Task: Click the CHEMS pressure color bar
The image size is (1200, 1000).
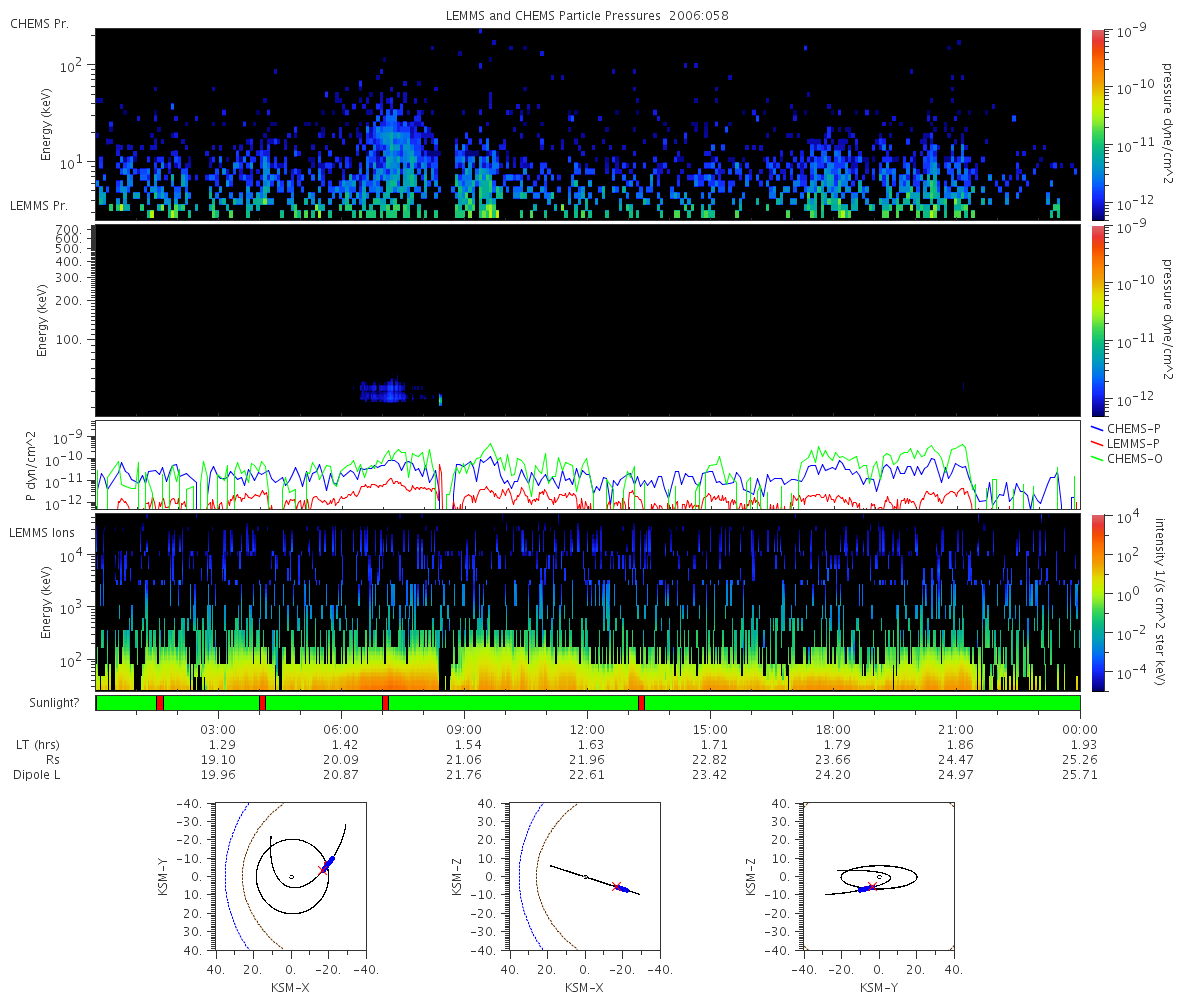Action: [1098, 124]
